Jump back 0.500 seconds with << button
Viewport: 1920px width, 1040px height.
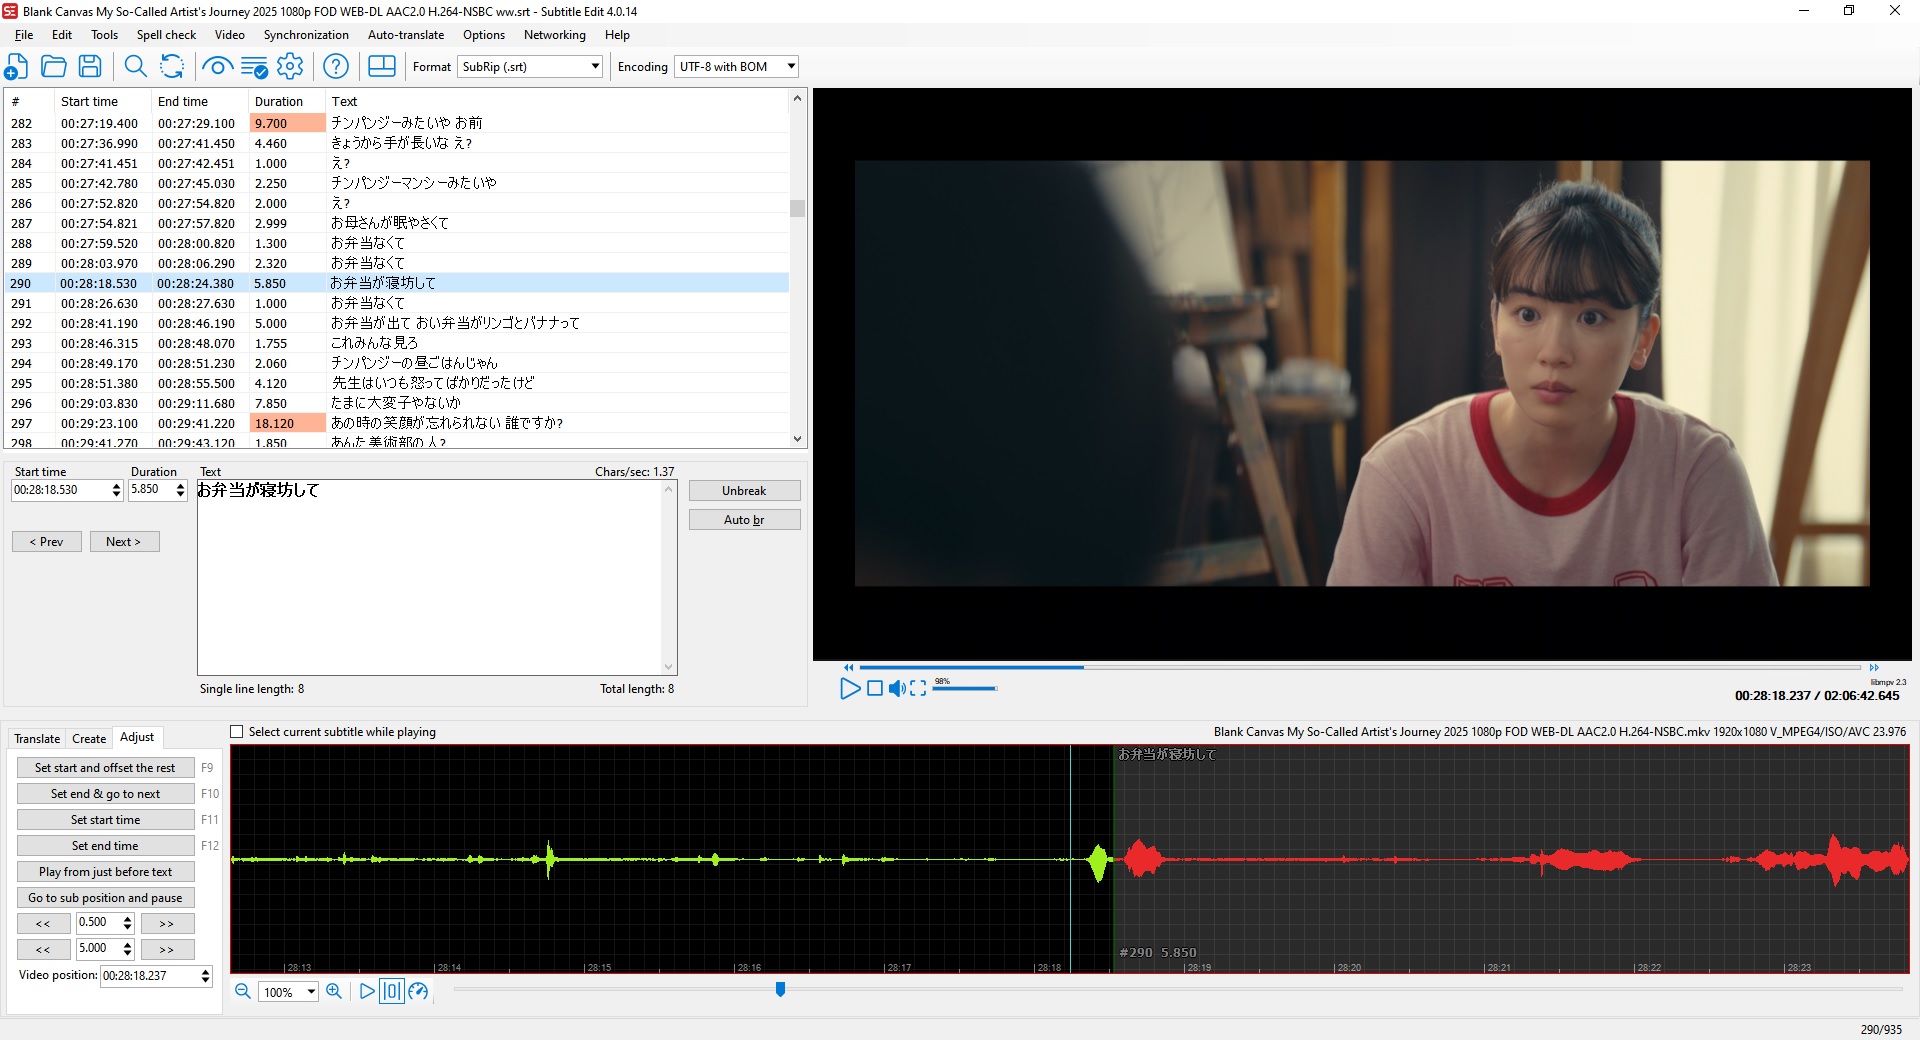click(x=43, y=923)
